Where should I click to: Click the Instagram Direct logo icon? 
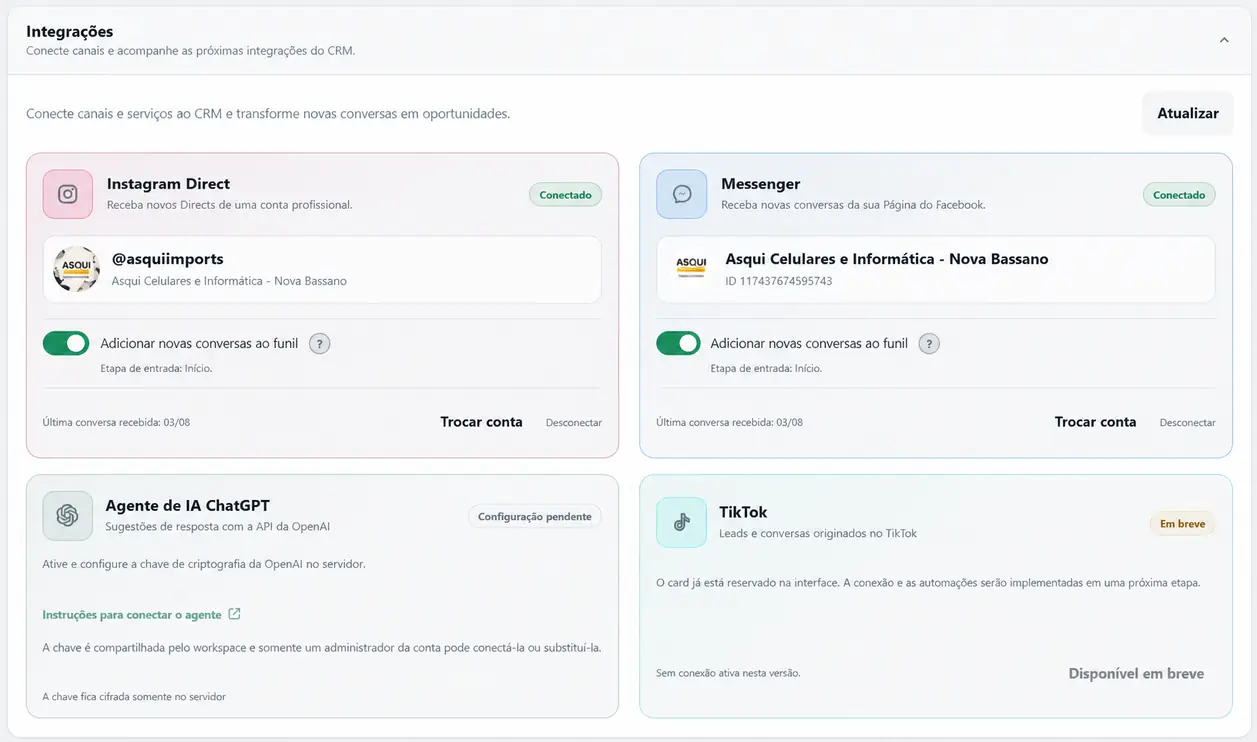click(68, 194)
